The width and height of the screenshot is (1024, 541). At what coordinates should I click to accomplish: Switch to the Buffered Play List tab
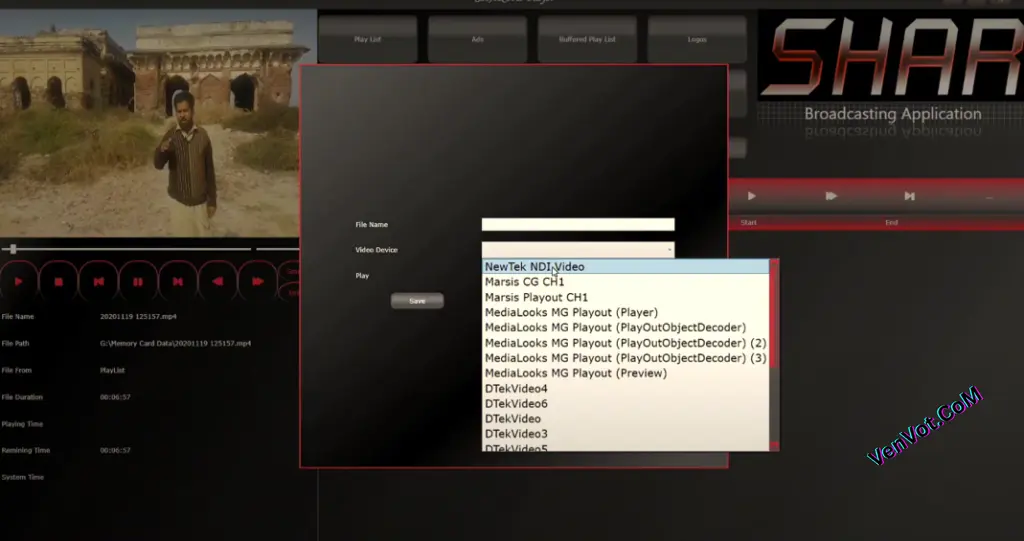pyautogui.click(x=587, y=39)
